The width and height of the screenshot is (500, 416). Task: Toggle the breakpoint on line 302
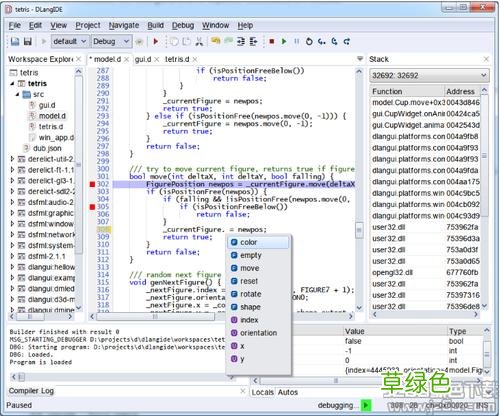92,184
